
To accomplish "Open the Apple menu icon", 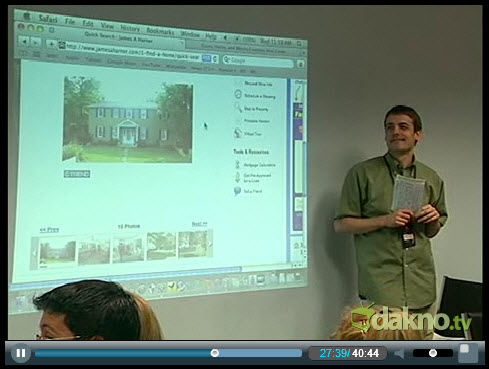I will 27,16.
